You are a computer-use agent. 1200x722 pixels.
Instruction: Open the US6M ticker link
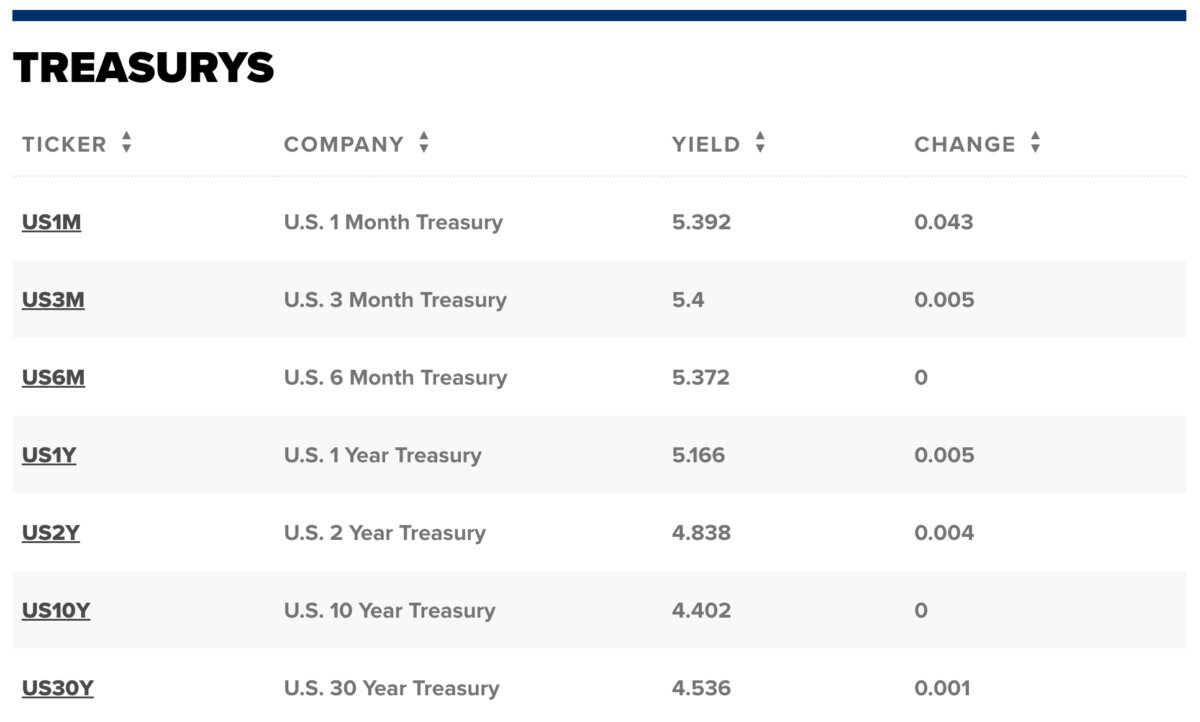[53, 378]
